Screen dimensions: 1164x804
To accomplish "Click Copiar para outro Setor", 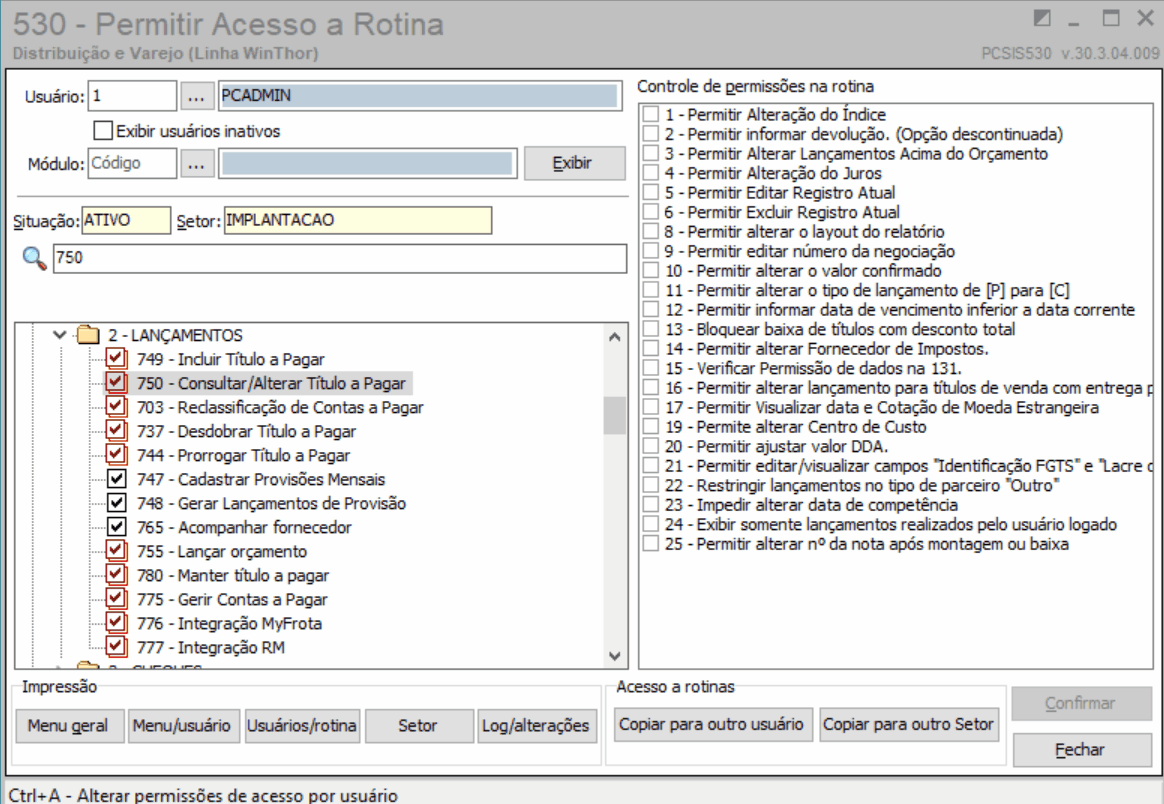I will click(x=909, y=724).
